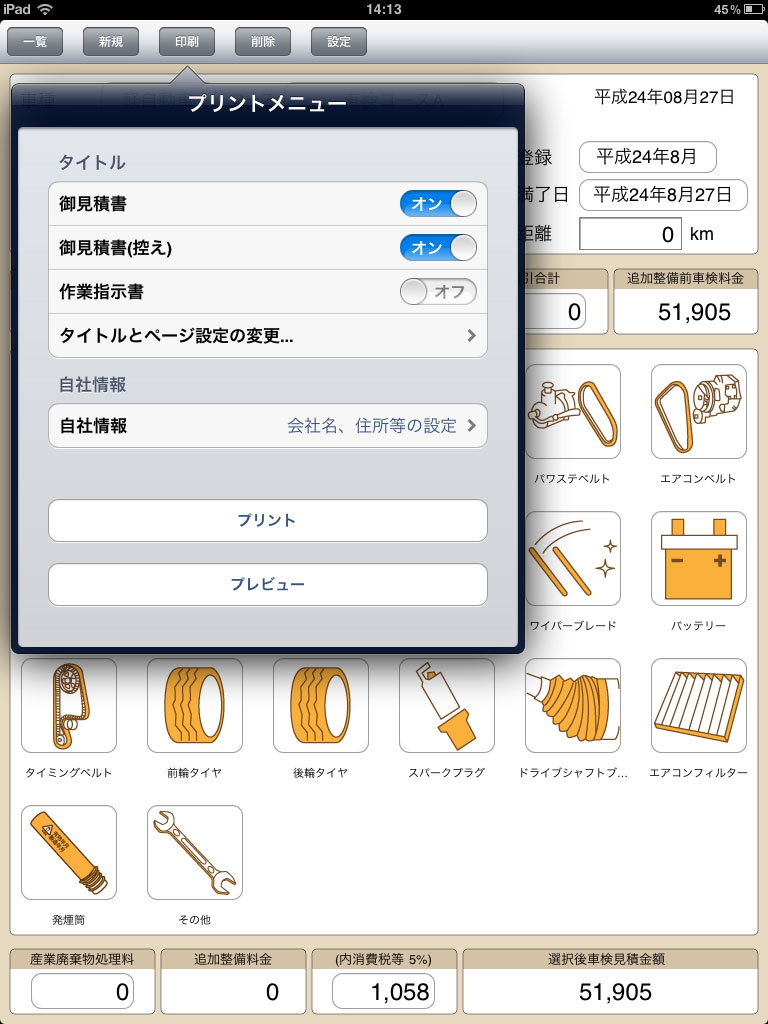The image size is (768, 1024).
Task: Tap the 前輪タイヤ front tire icon
Action: click(195, 705)
